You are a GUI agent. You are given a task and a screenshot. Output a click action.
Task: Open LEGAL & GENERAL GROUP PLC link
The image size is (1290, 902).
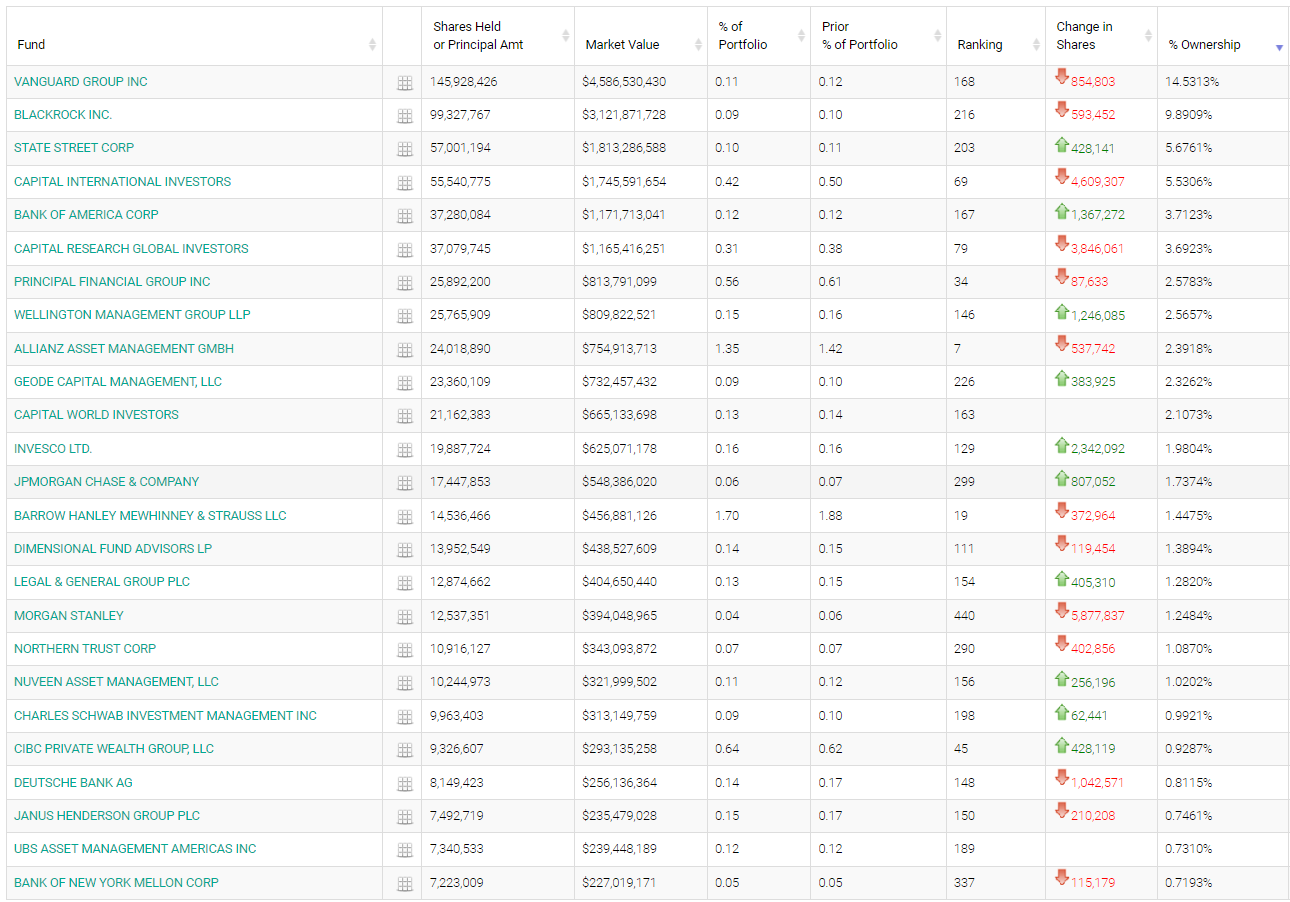pyautogui.click(x=102, y=582)
